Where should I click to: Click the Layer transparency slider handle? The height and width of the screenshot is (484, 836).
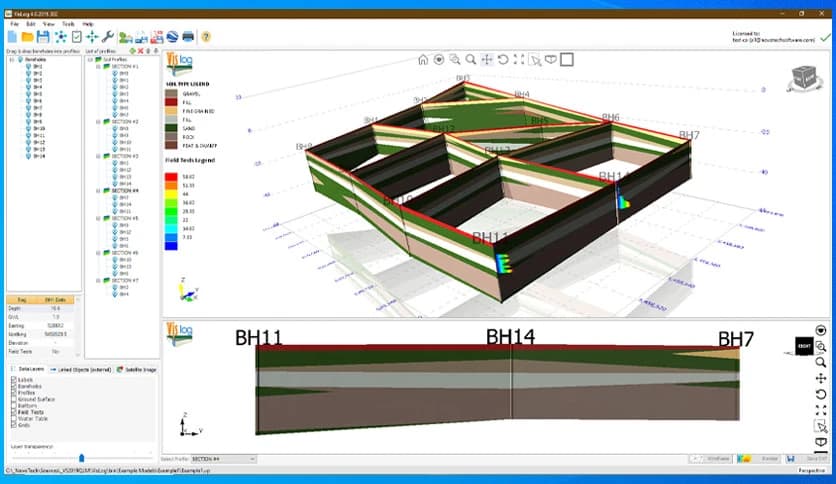point(82,458)
